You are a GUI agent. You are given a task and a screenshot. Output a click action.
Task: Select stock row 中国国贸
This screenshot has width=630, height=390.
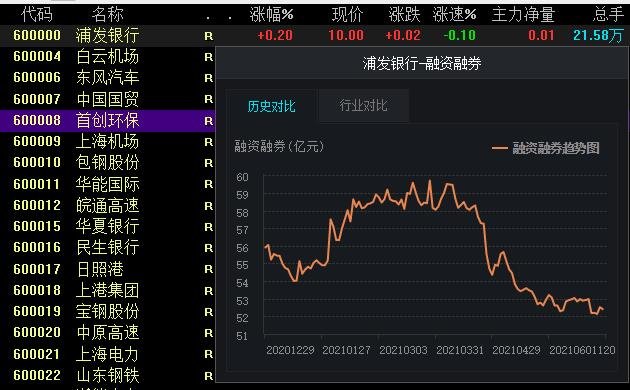click(x=107, y=99)
